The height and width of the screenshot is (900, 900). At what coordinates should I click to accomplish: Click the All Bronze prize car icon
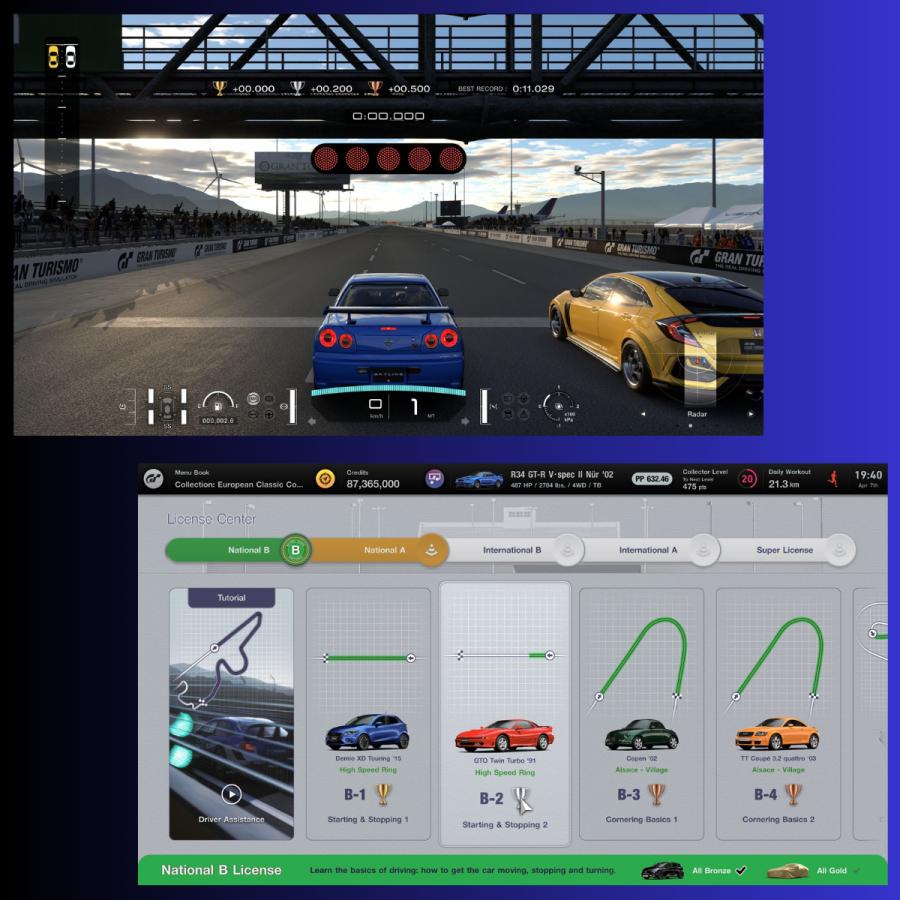[662, 870]
